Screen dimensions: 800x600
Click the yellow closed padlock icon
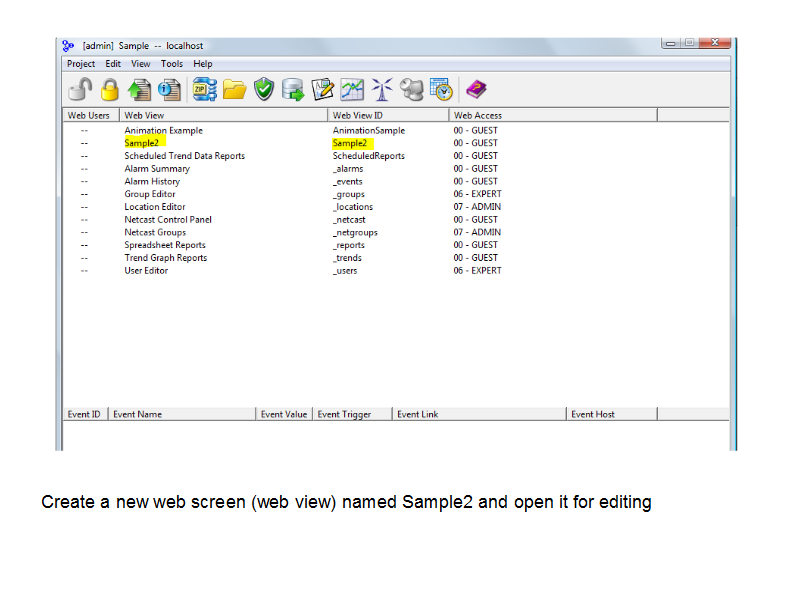coord(110,89)
